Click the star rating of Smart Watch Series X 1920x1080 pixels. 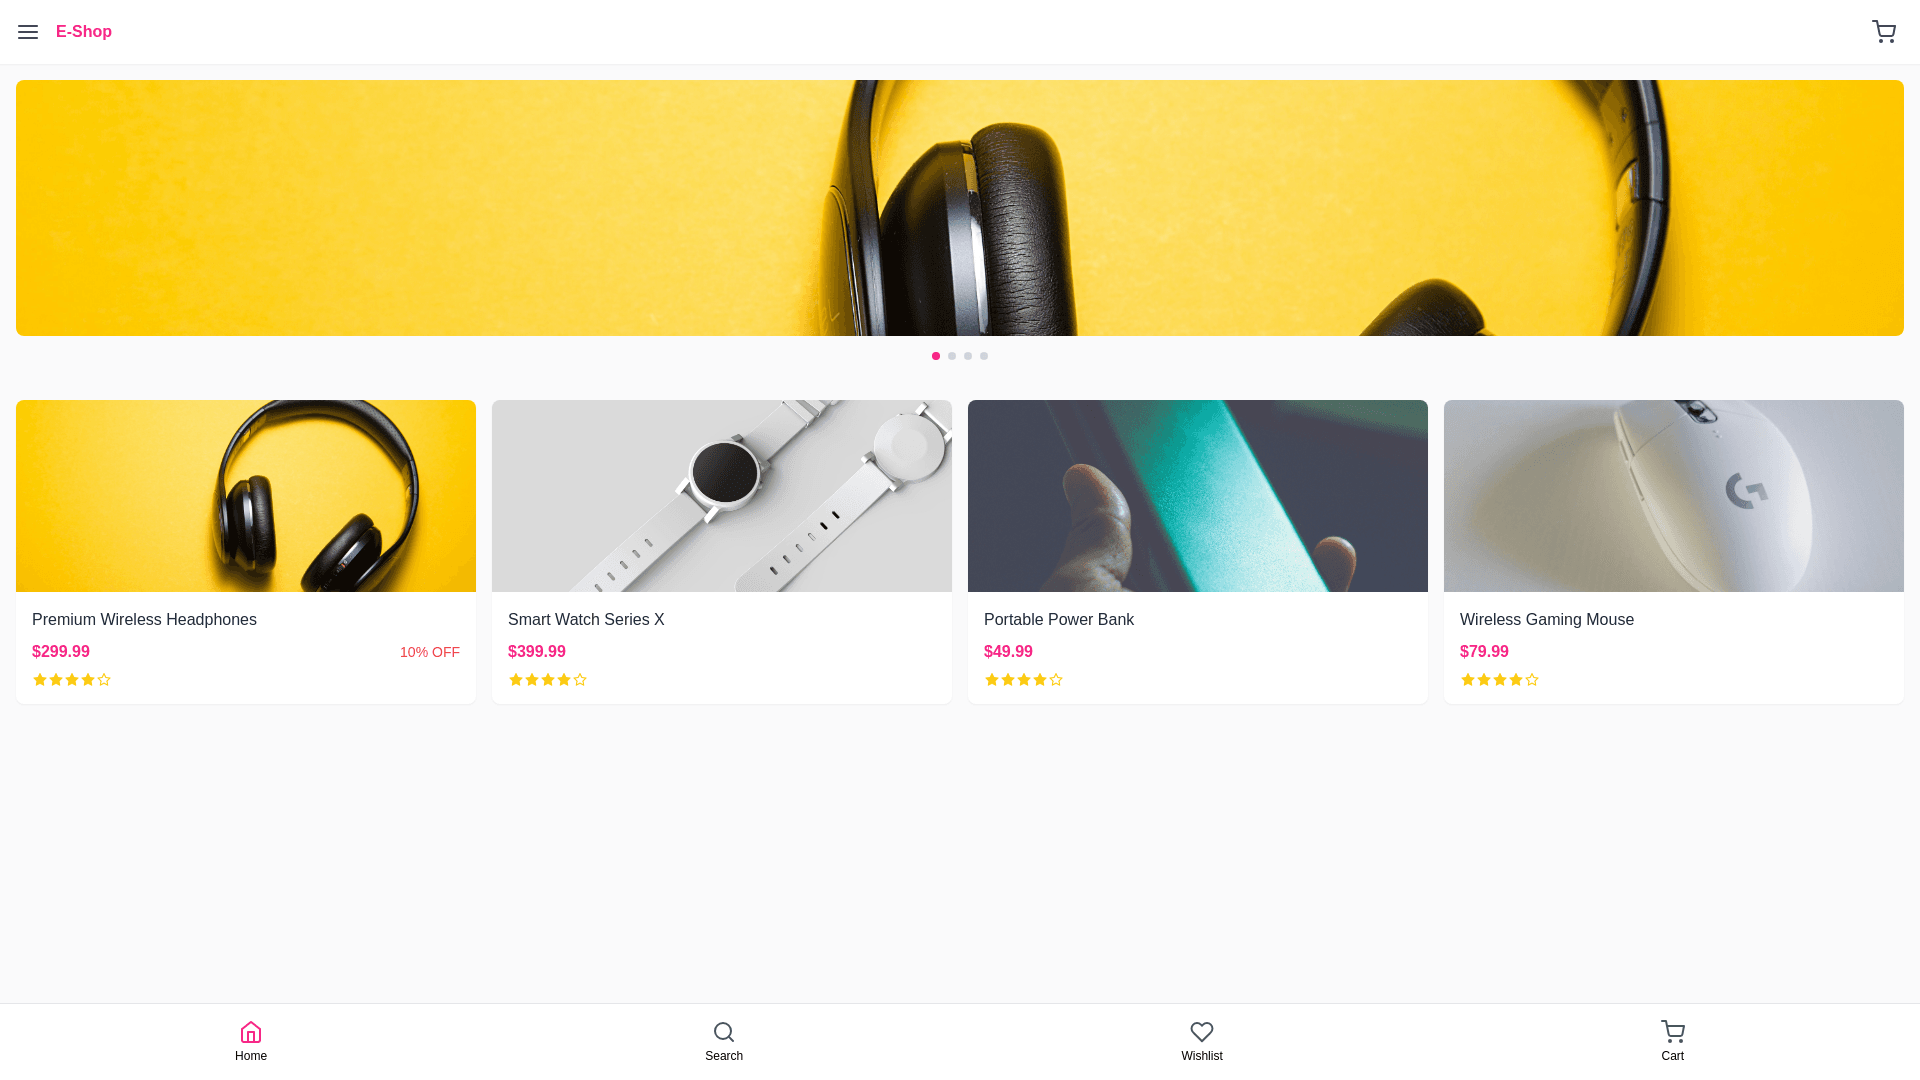coord(548,680)
